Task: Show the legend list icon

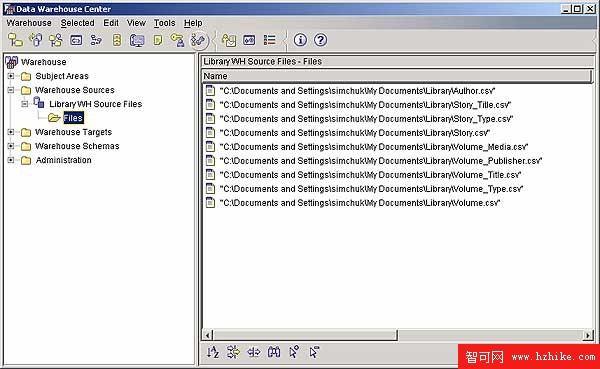Action: [x=269, y=40]
